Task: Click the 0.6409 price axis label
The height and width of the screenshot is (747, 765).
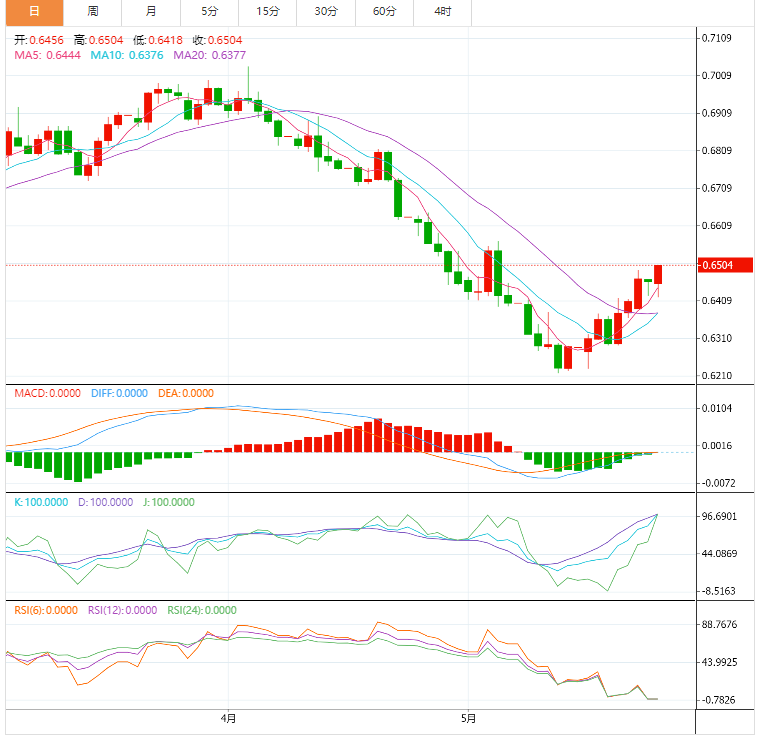Action: pyautogui.click(x=717, y=301)
